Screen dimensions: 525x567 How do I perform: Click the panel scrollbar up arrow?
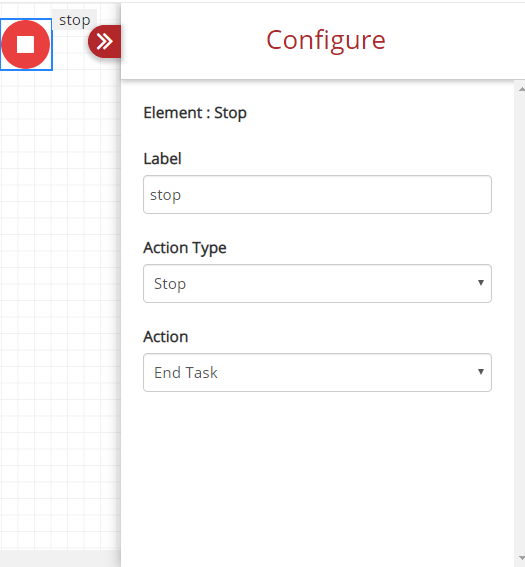tap(521, 89)
